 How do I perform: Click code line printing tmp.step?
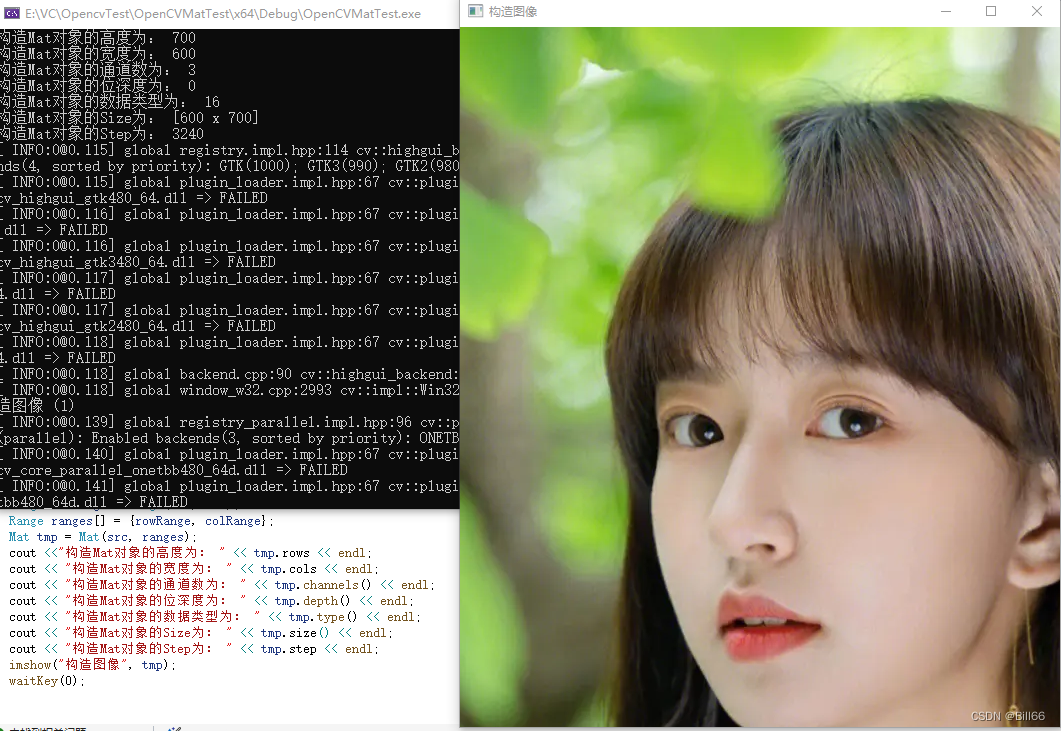tap(194, 649)
